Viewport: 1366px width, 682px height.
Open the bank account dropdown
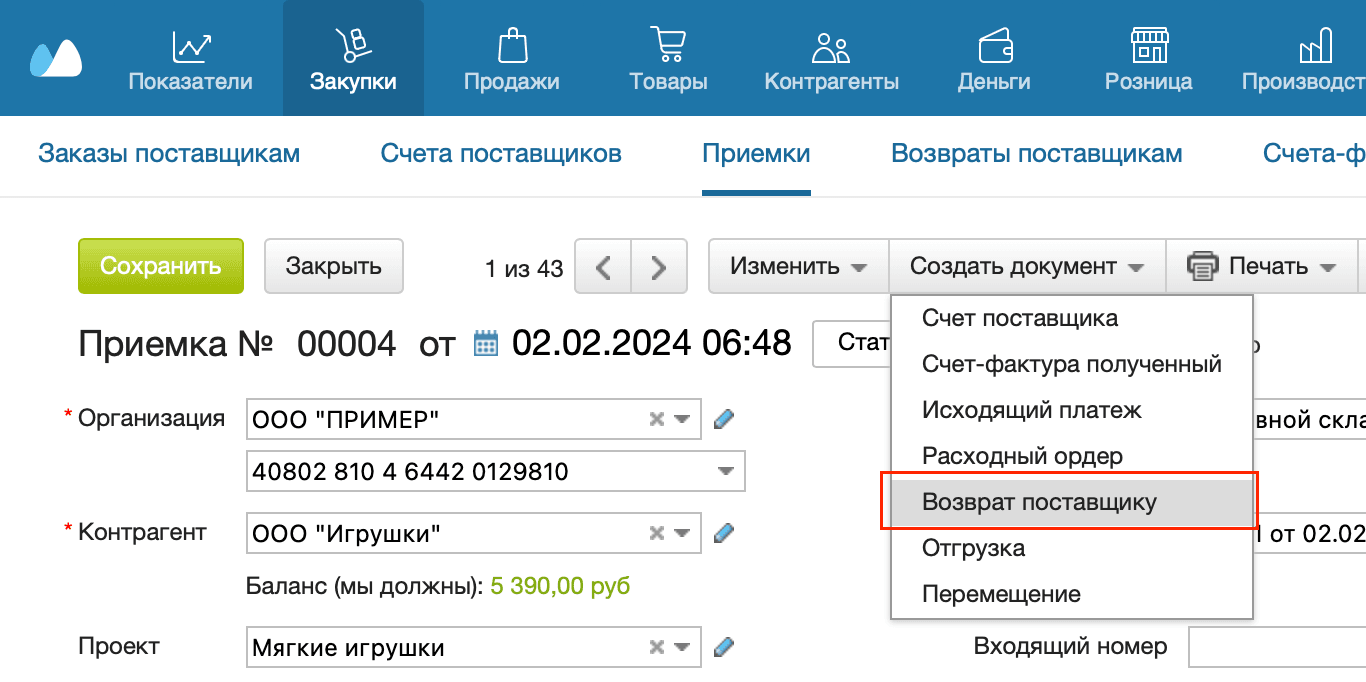(727, 471)
